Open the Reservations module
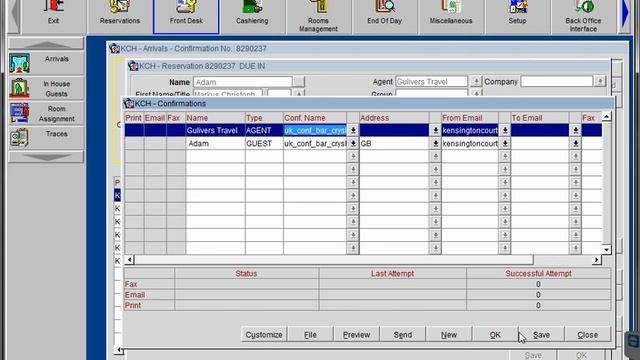Screen dimensions: 640x360 [x=120, y=16]
